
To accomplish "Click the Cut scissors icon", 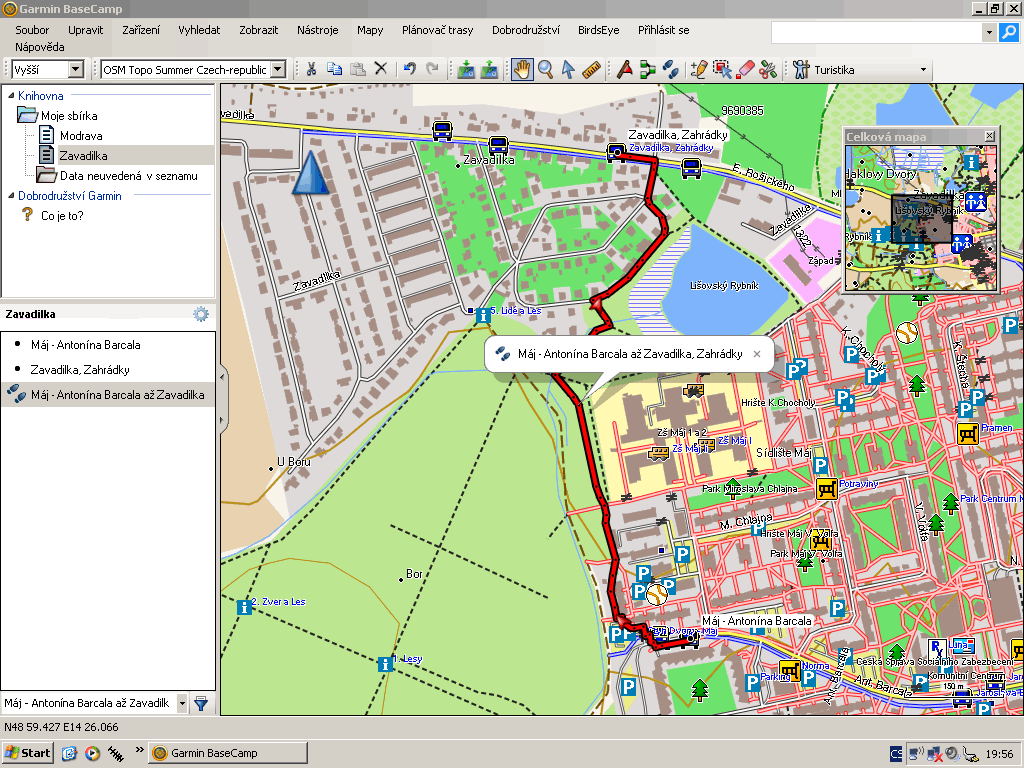I will (311, 69).
